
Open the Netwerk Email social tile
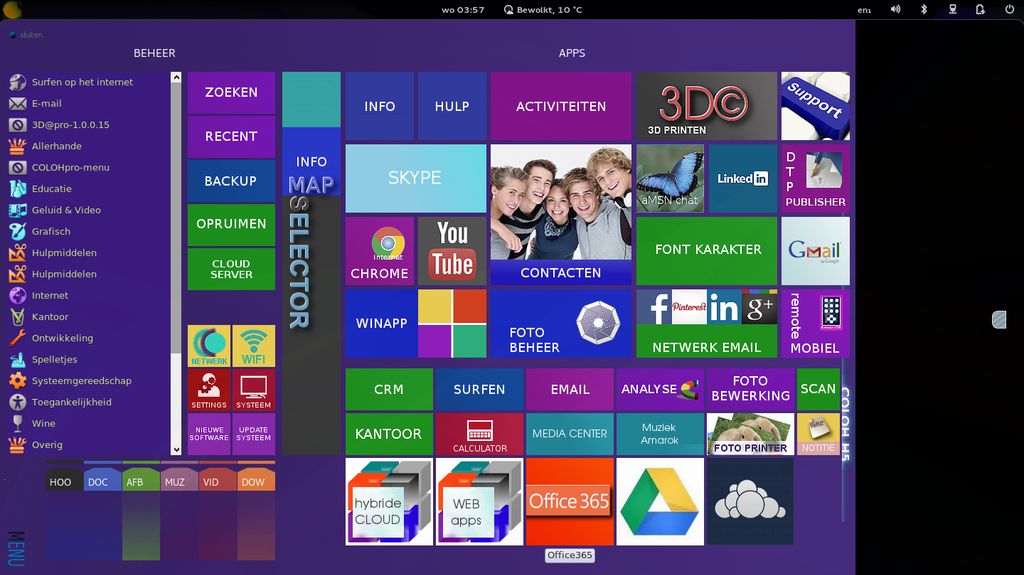click(x=707, y=323)
